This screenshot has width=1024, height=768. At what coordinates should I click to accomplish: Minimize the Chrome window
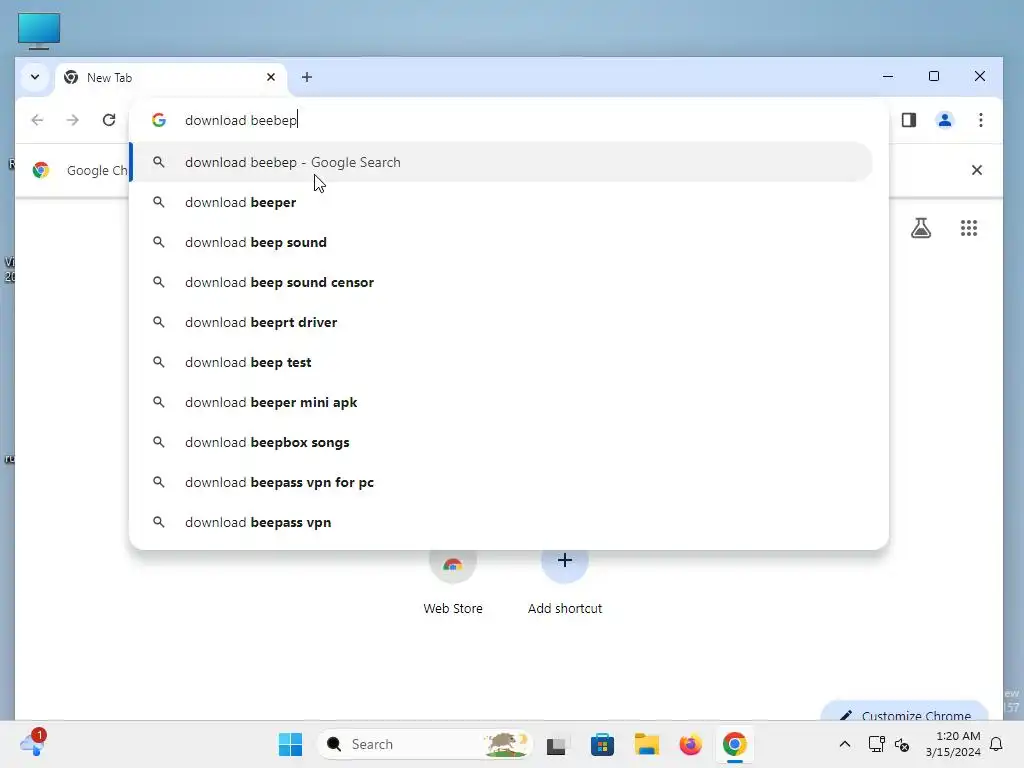[888, 76]
